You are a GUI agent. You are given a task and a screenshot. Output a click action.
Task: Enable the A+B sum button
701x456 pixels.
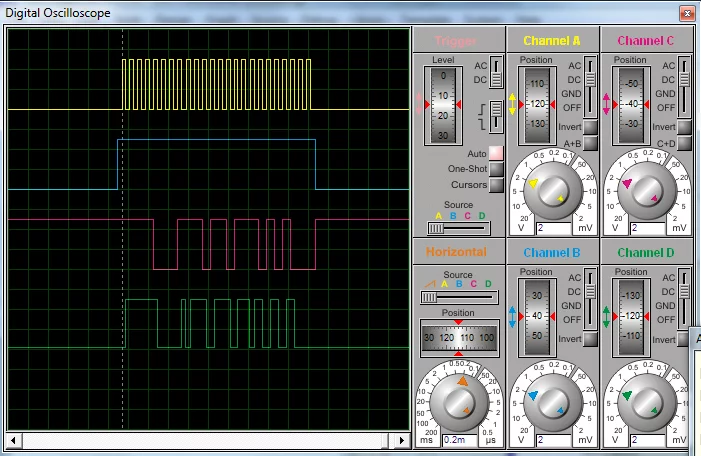(590, 144)
